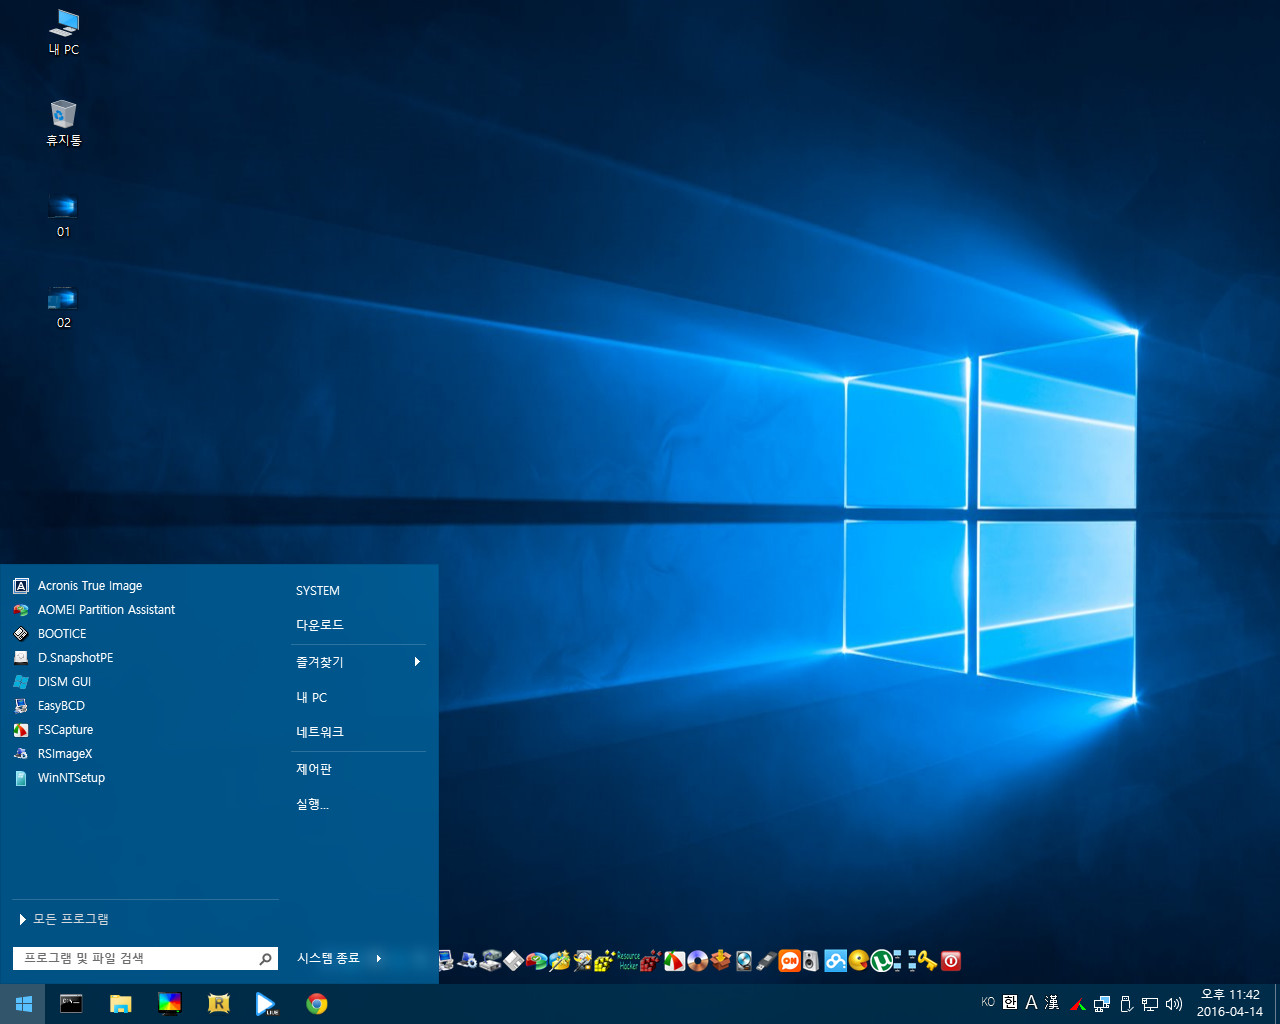Open D.SnapshotPE from program list

[x=64, y=658]
